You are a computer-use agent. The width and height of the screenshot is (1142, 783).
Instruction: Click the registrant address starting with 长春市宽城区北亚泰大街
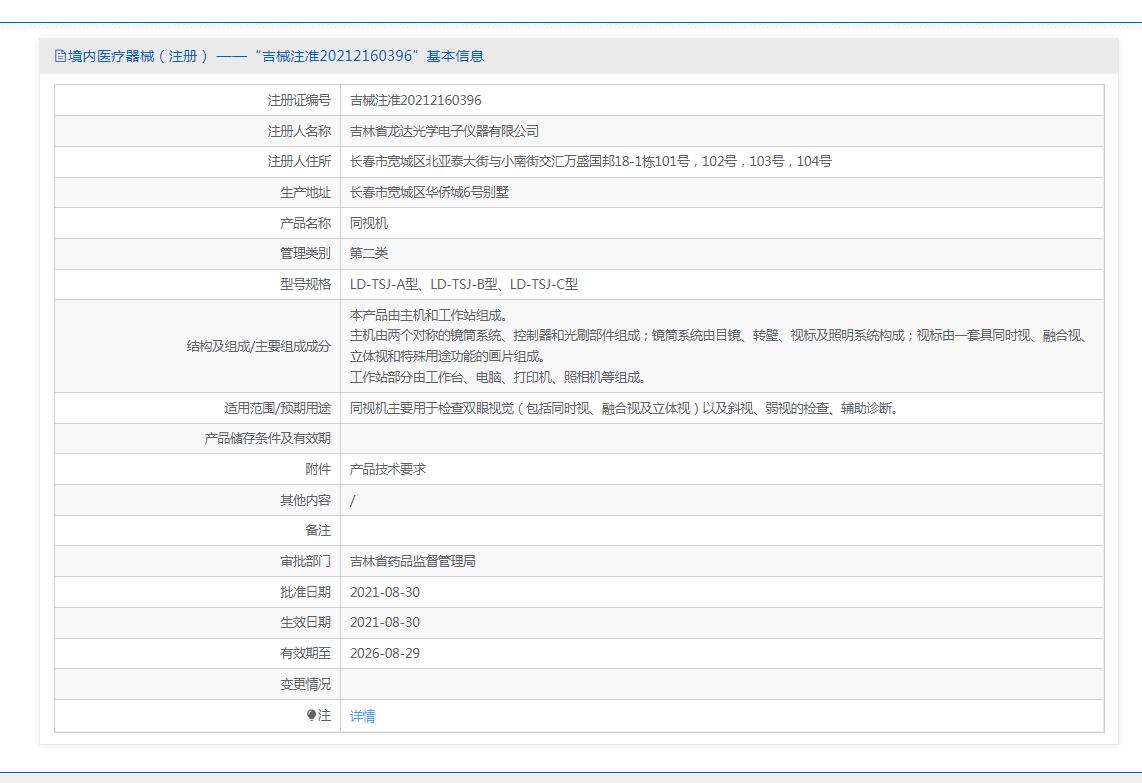click(x=591, y=162)
